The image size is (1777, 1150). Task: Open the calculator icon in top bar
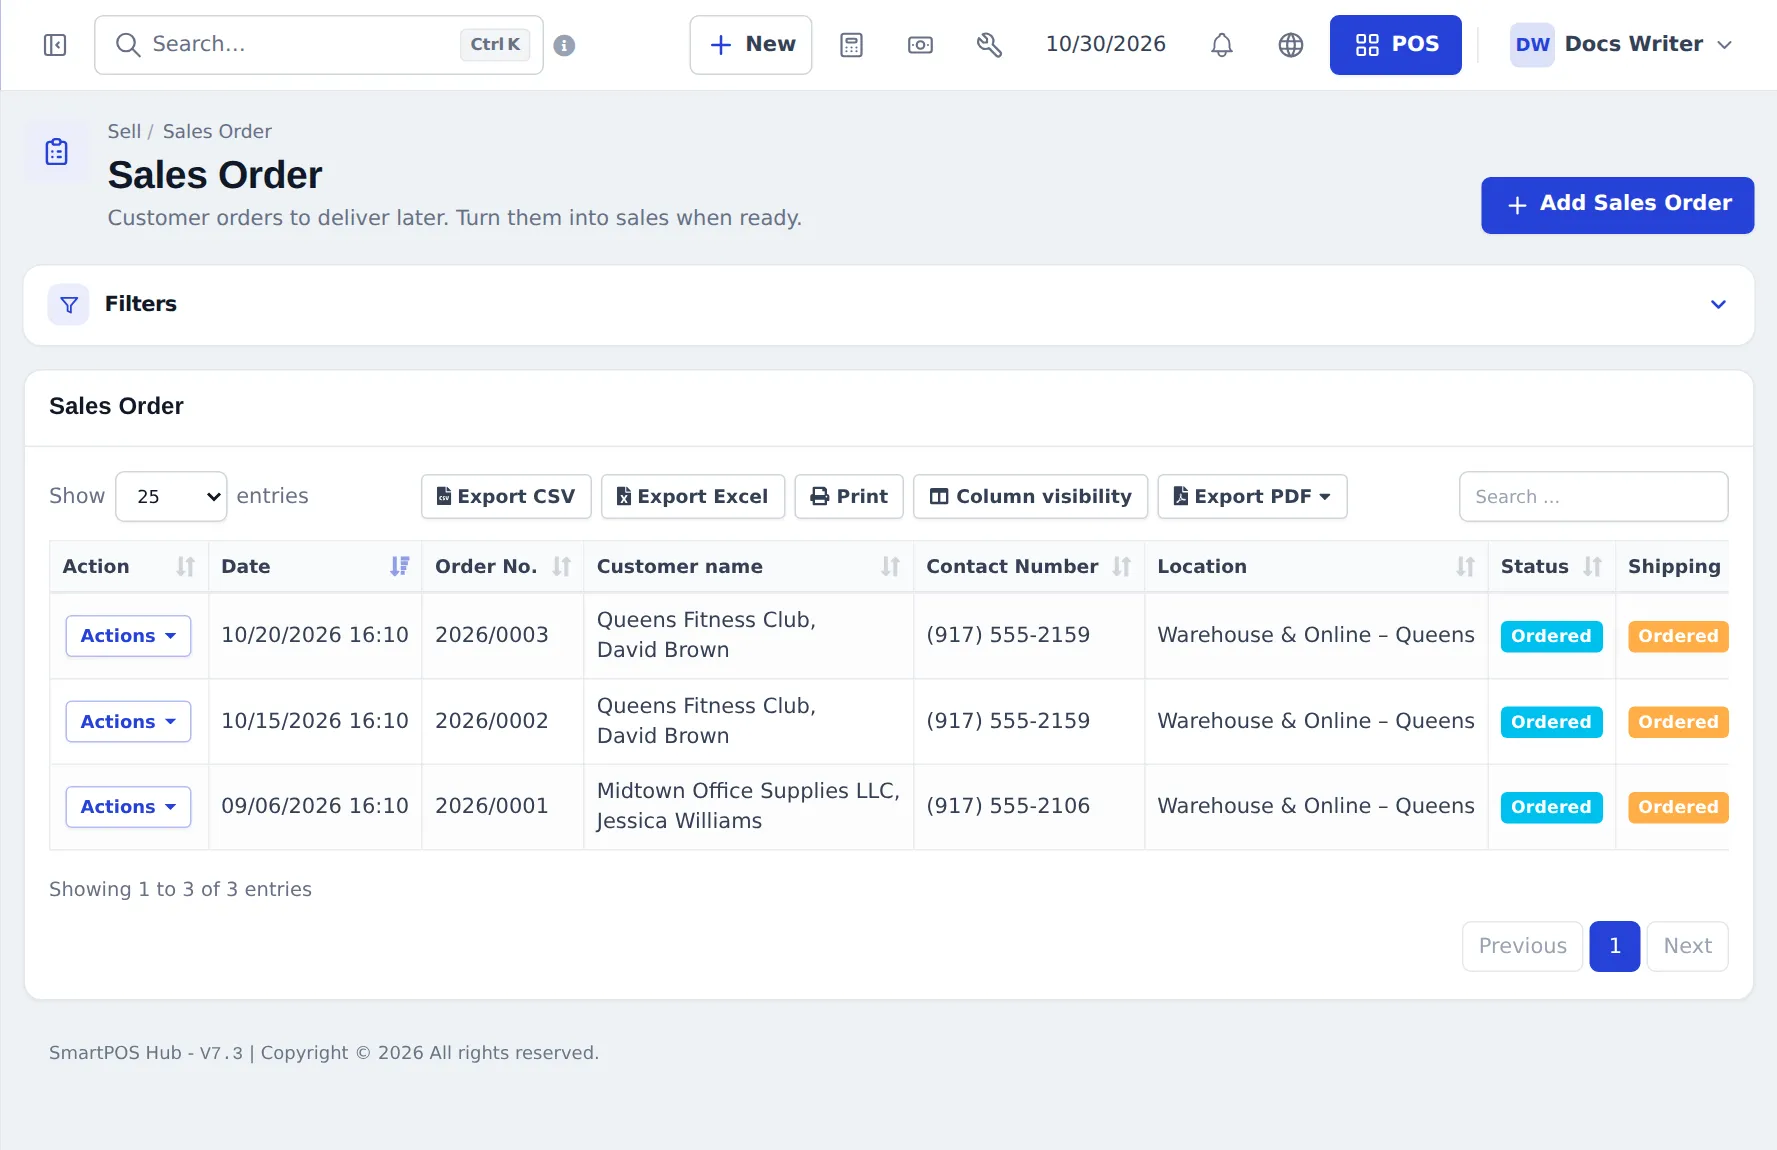(x=851, y=45)
